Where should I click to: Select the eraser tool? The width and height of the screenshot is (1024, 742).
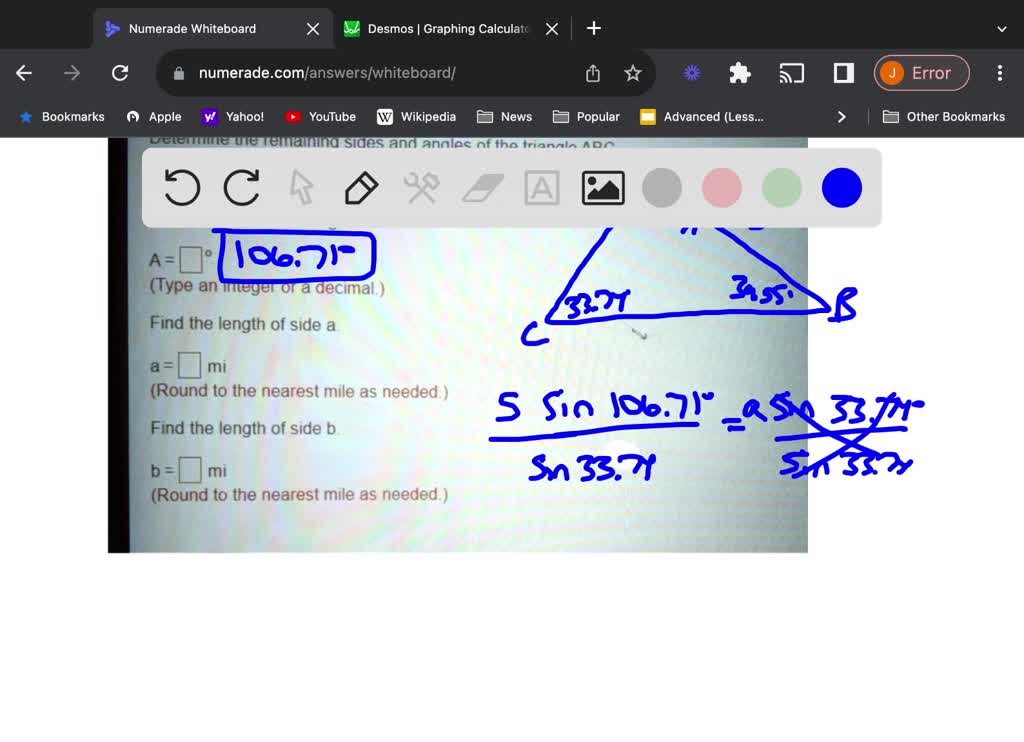click(481, 187)
